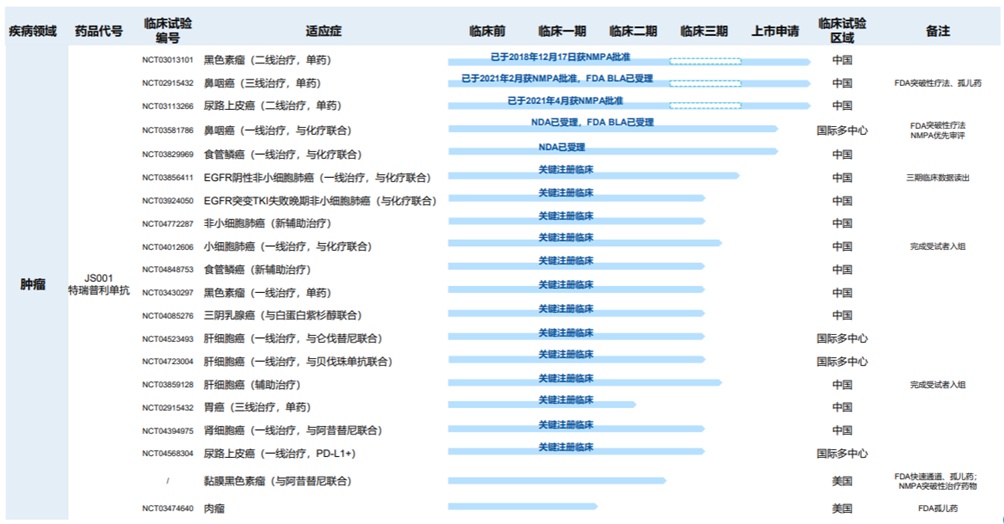Click indication 鼻咽癌（三线治疗，单药）
This screenshot has height=524, width=1004.
pos(263,83)
